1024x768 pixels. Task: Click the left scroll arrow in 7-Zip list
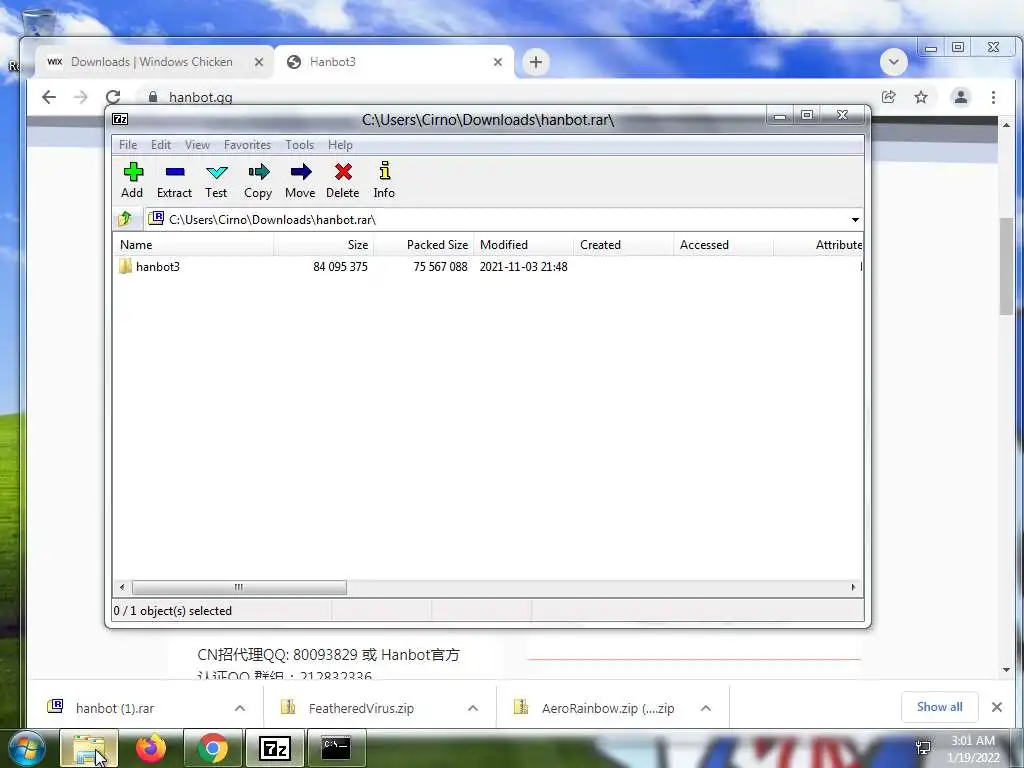click(122, 587)
